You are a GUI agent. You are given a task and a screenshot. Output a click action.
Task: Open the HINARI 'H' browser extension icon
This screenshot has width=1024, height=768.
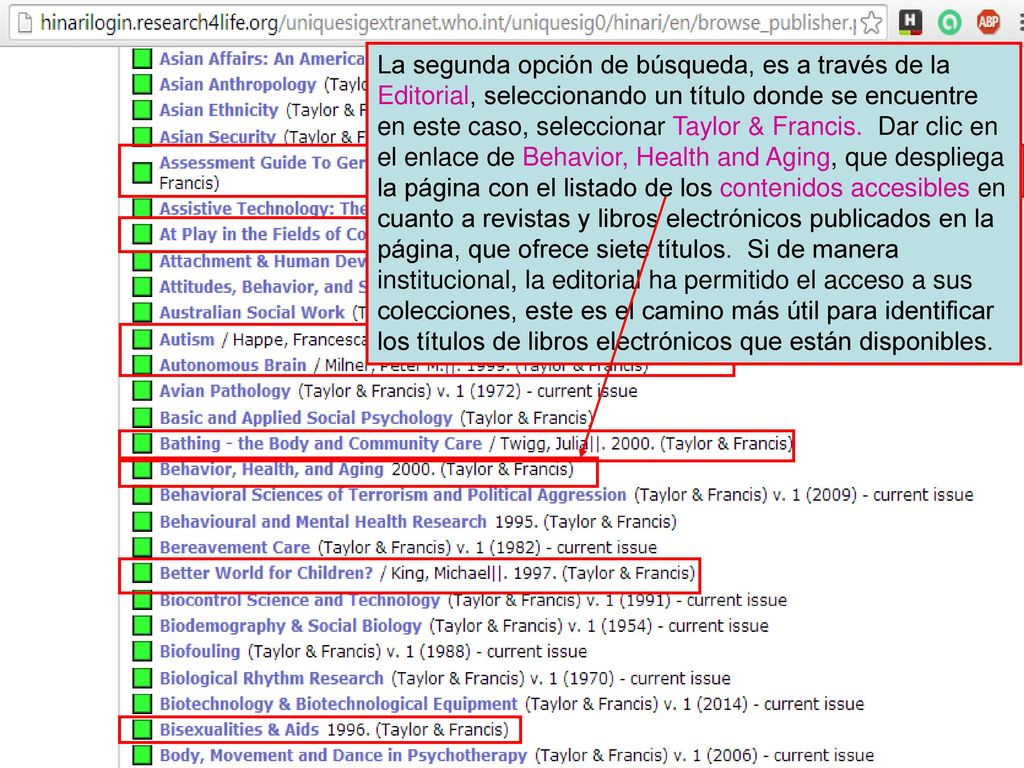pyautogui.click(x=910, y=23)
